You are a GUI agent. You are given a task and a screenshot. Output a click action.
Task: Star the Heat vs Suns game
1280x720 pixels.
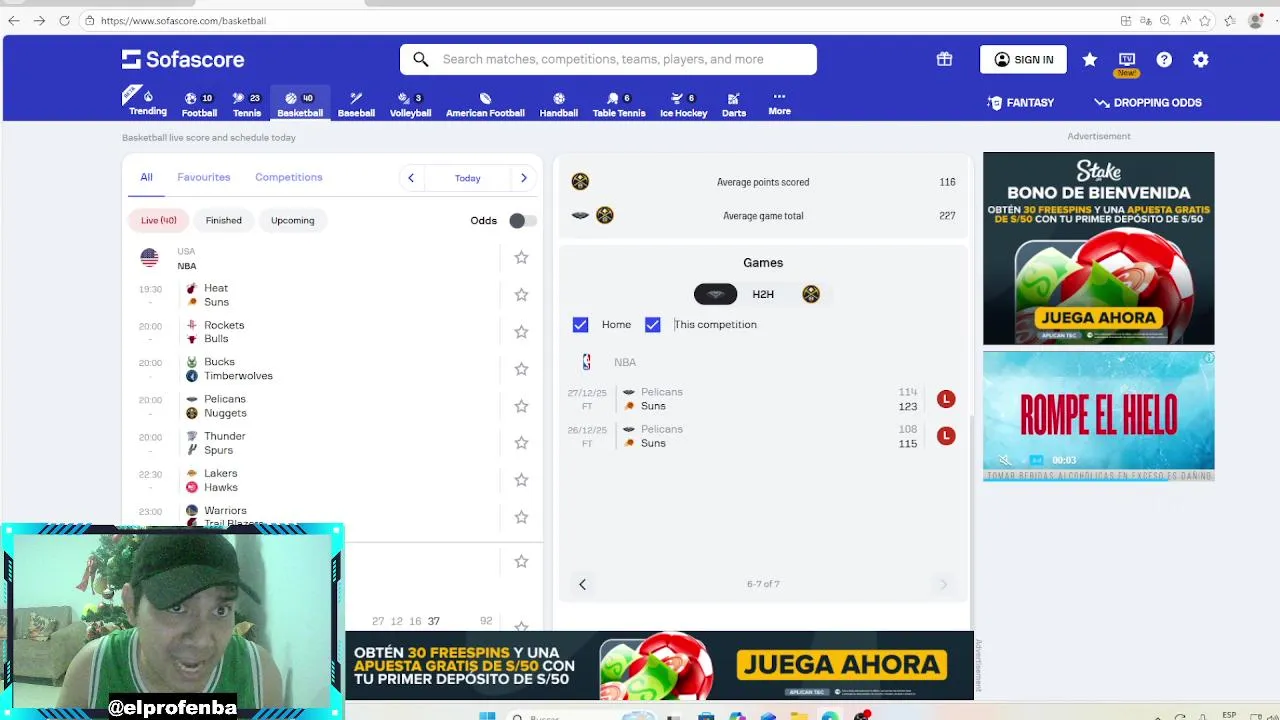[x=521, y=295]
